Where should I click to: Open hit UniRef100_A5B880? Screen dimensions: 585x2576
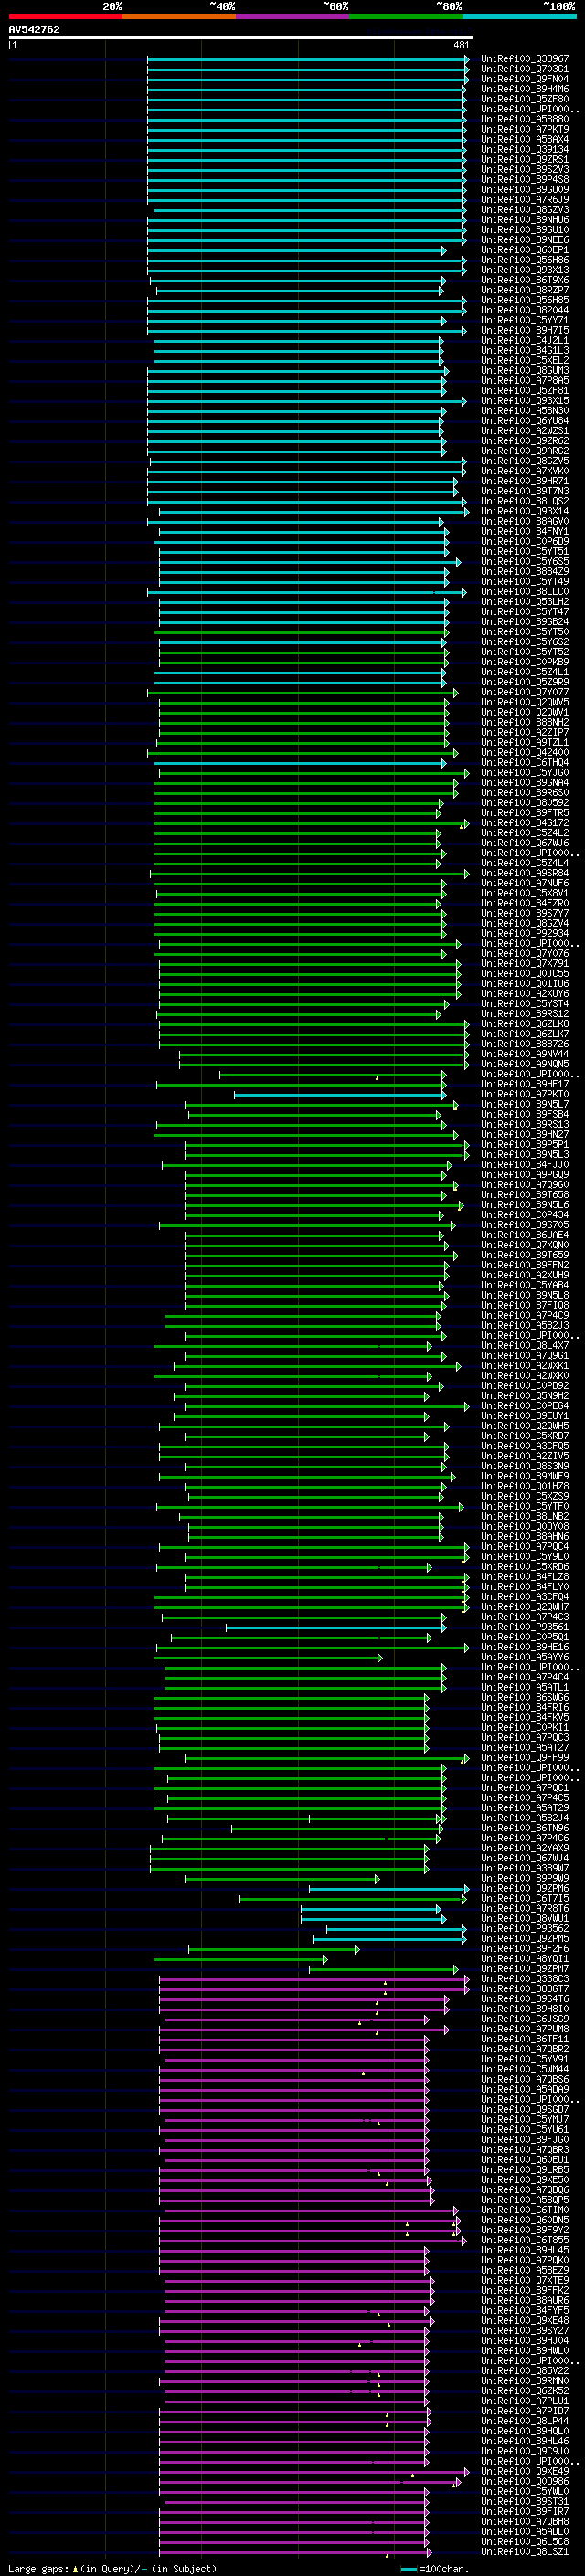pyautogui.click(x=525, y=119)
